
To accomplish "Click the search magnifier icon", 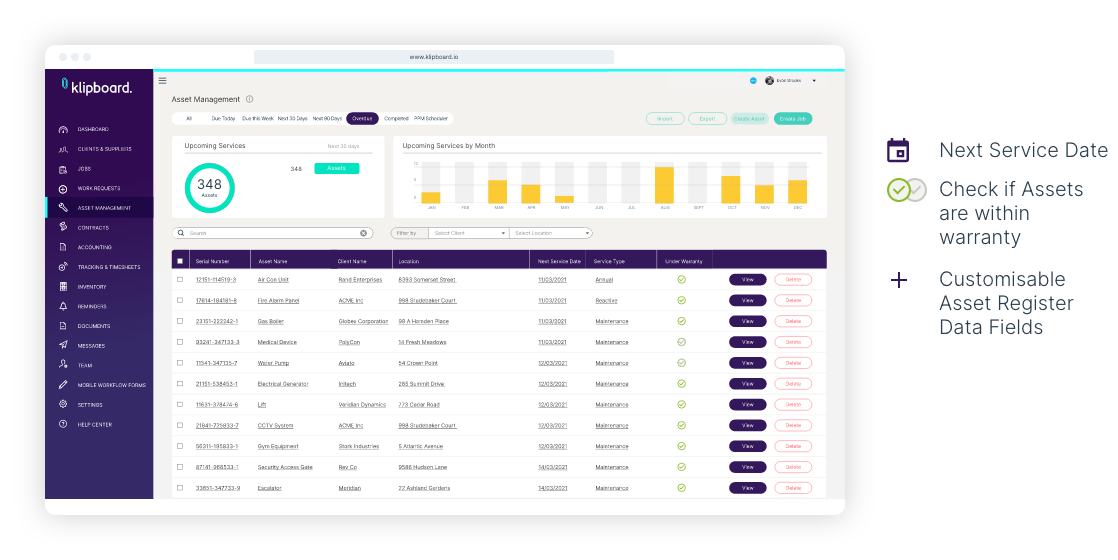I will 181,233.
